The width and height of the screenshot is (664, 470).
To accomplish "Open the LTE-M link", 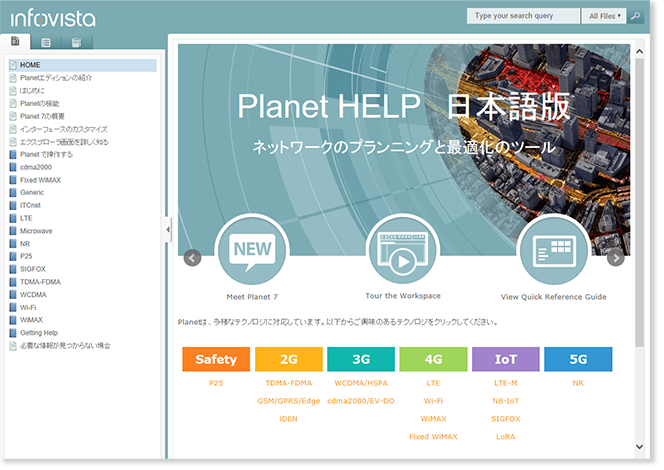I will coord(506,383).
